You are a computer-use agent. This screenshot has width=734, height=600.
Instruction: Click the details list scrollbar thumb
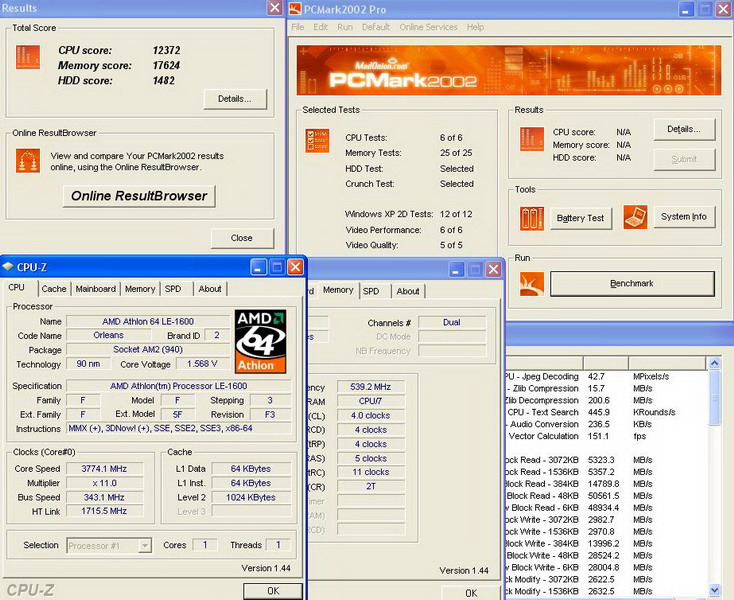pos(714,398)
